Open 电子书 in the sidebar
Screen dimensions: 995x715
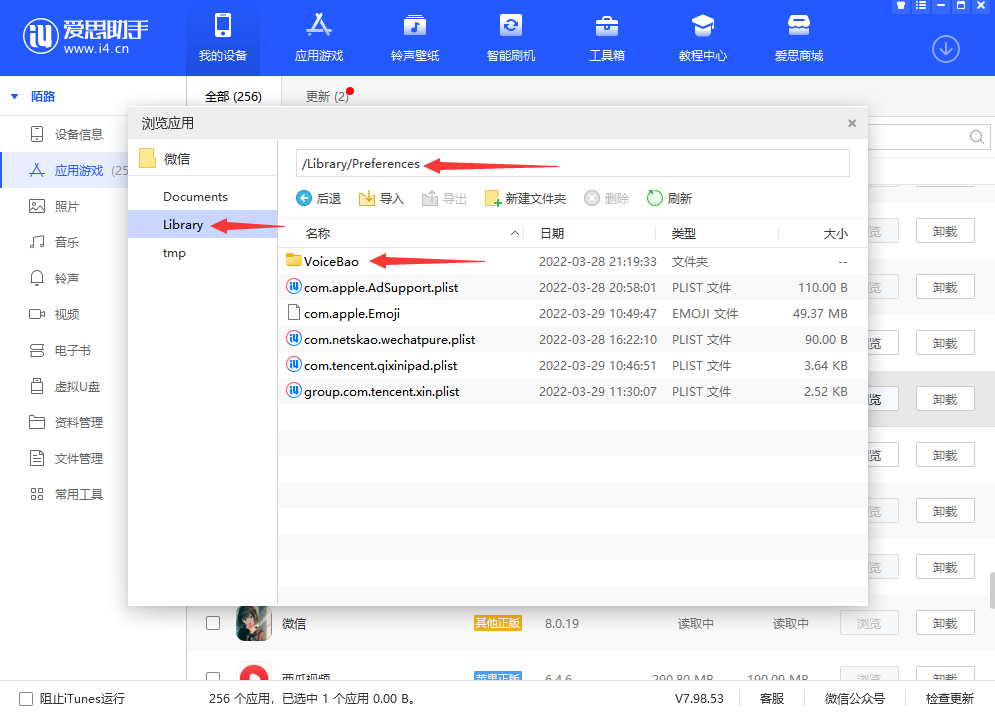coord(60,350)
